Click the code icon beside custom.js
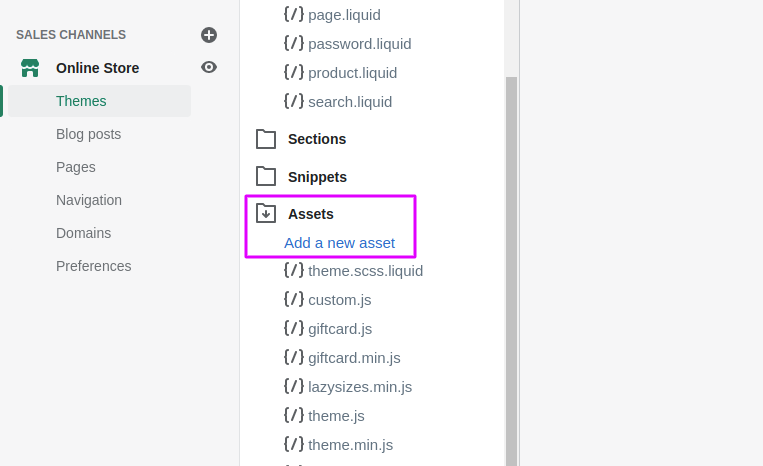This screenshot has height=466, width=763. [294, 299]
